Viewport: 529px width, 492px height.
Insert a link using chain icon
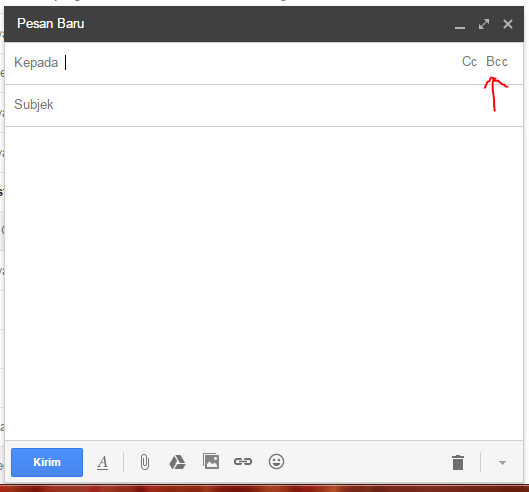pos(243,461)
